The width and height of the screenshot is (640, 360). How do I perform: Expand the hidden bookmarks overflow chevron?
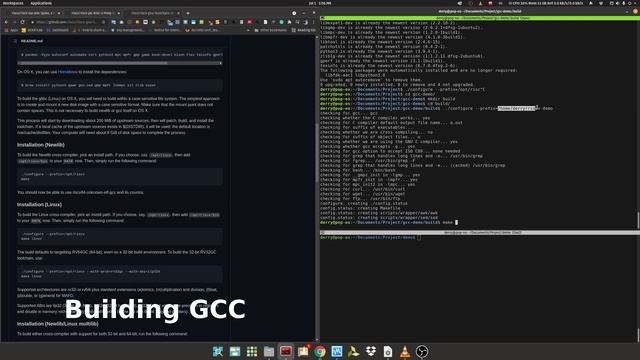[x=248, y=30]
